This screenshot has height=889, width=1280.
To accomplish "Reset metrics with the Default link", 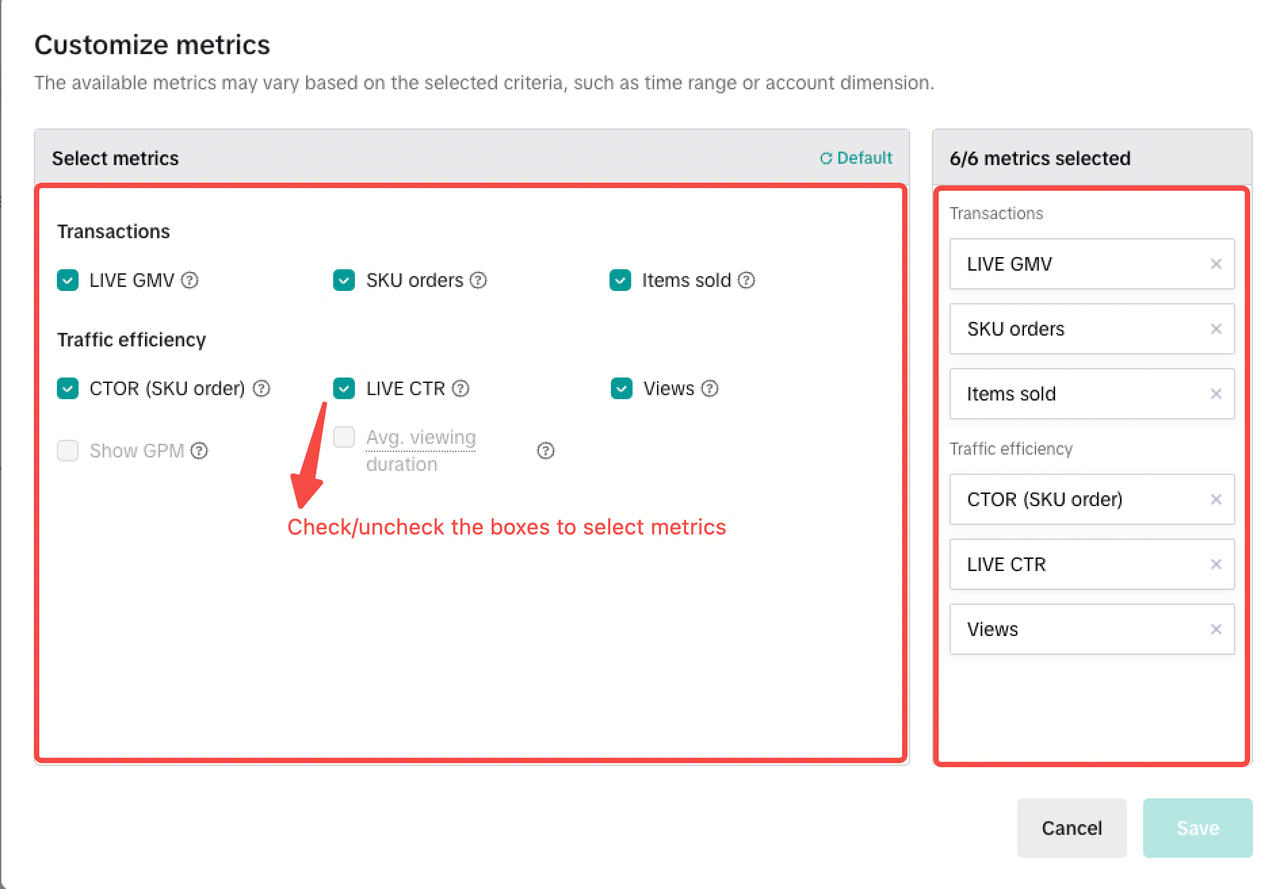I will tap(856, 158).
